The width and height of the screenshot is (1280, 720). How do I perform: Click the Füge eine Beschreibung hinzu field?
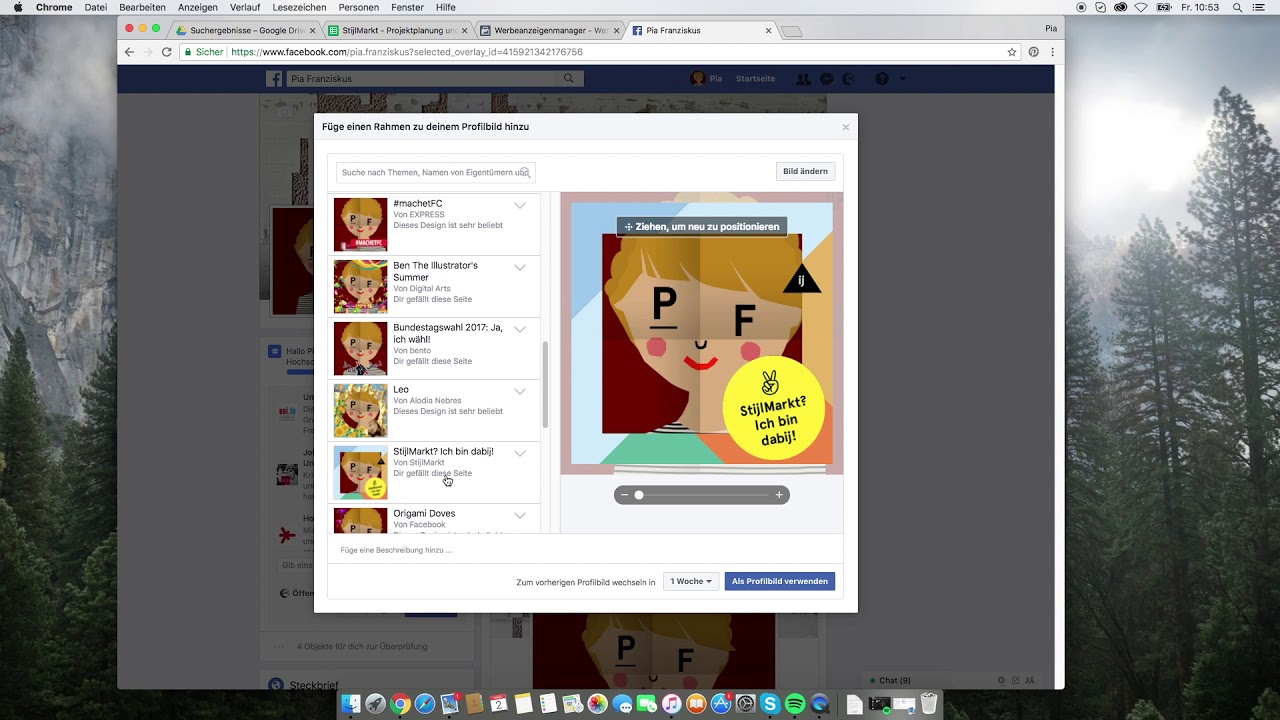coord(585,550)
